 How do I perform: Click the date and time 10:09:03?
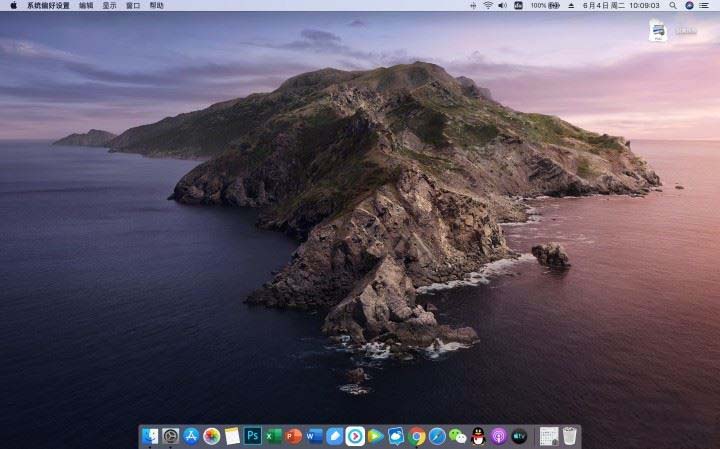point(621,6)
